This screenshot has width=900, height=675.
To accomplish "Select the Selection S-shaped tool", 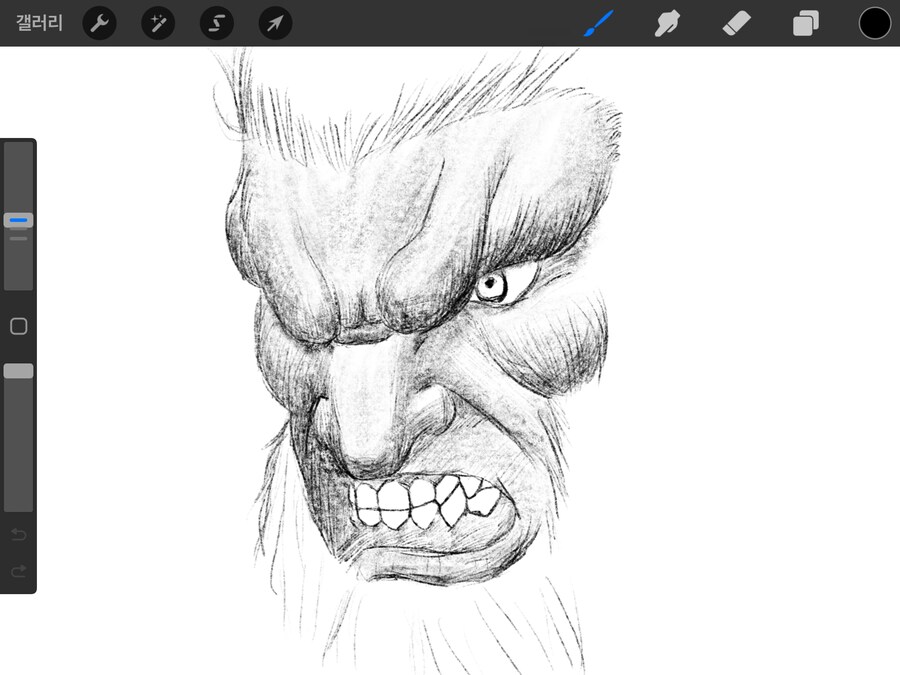I will pos(216,24).
